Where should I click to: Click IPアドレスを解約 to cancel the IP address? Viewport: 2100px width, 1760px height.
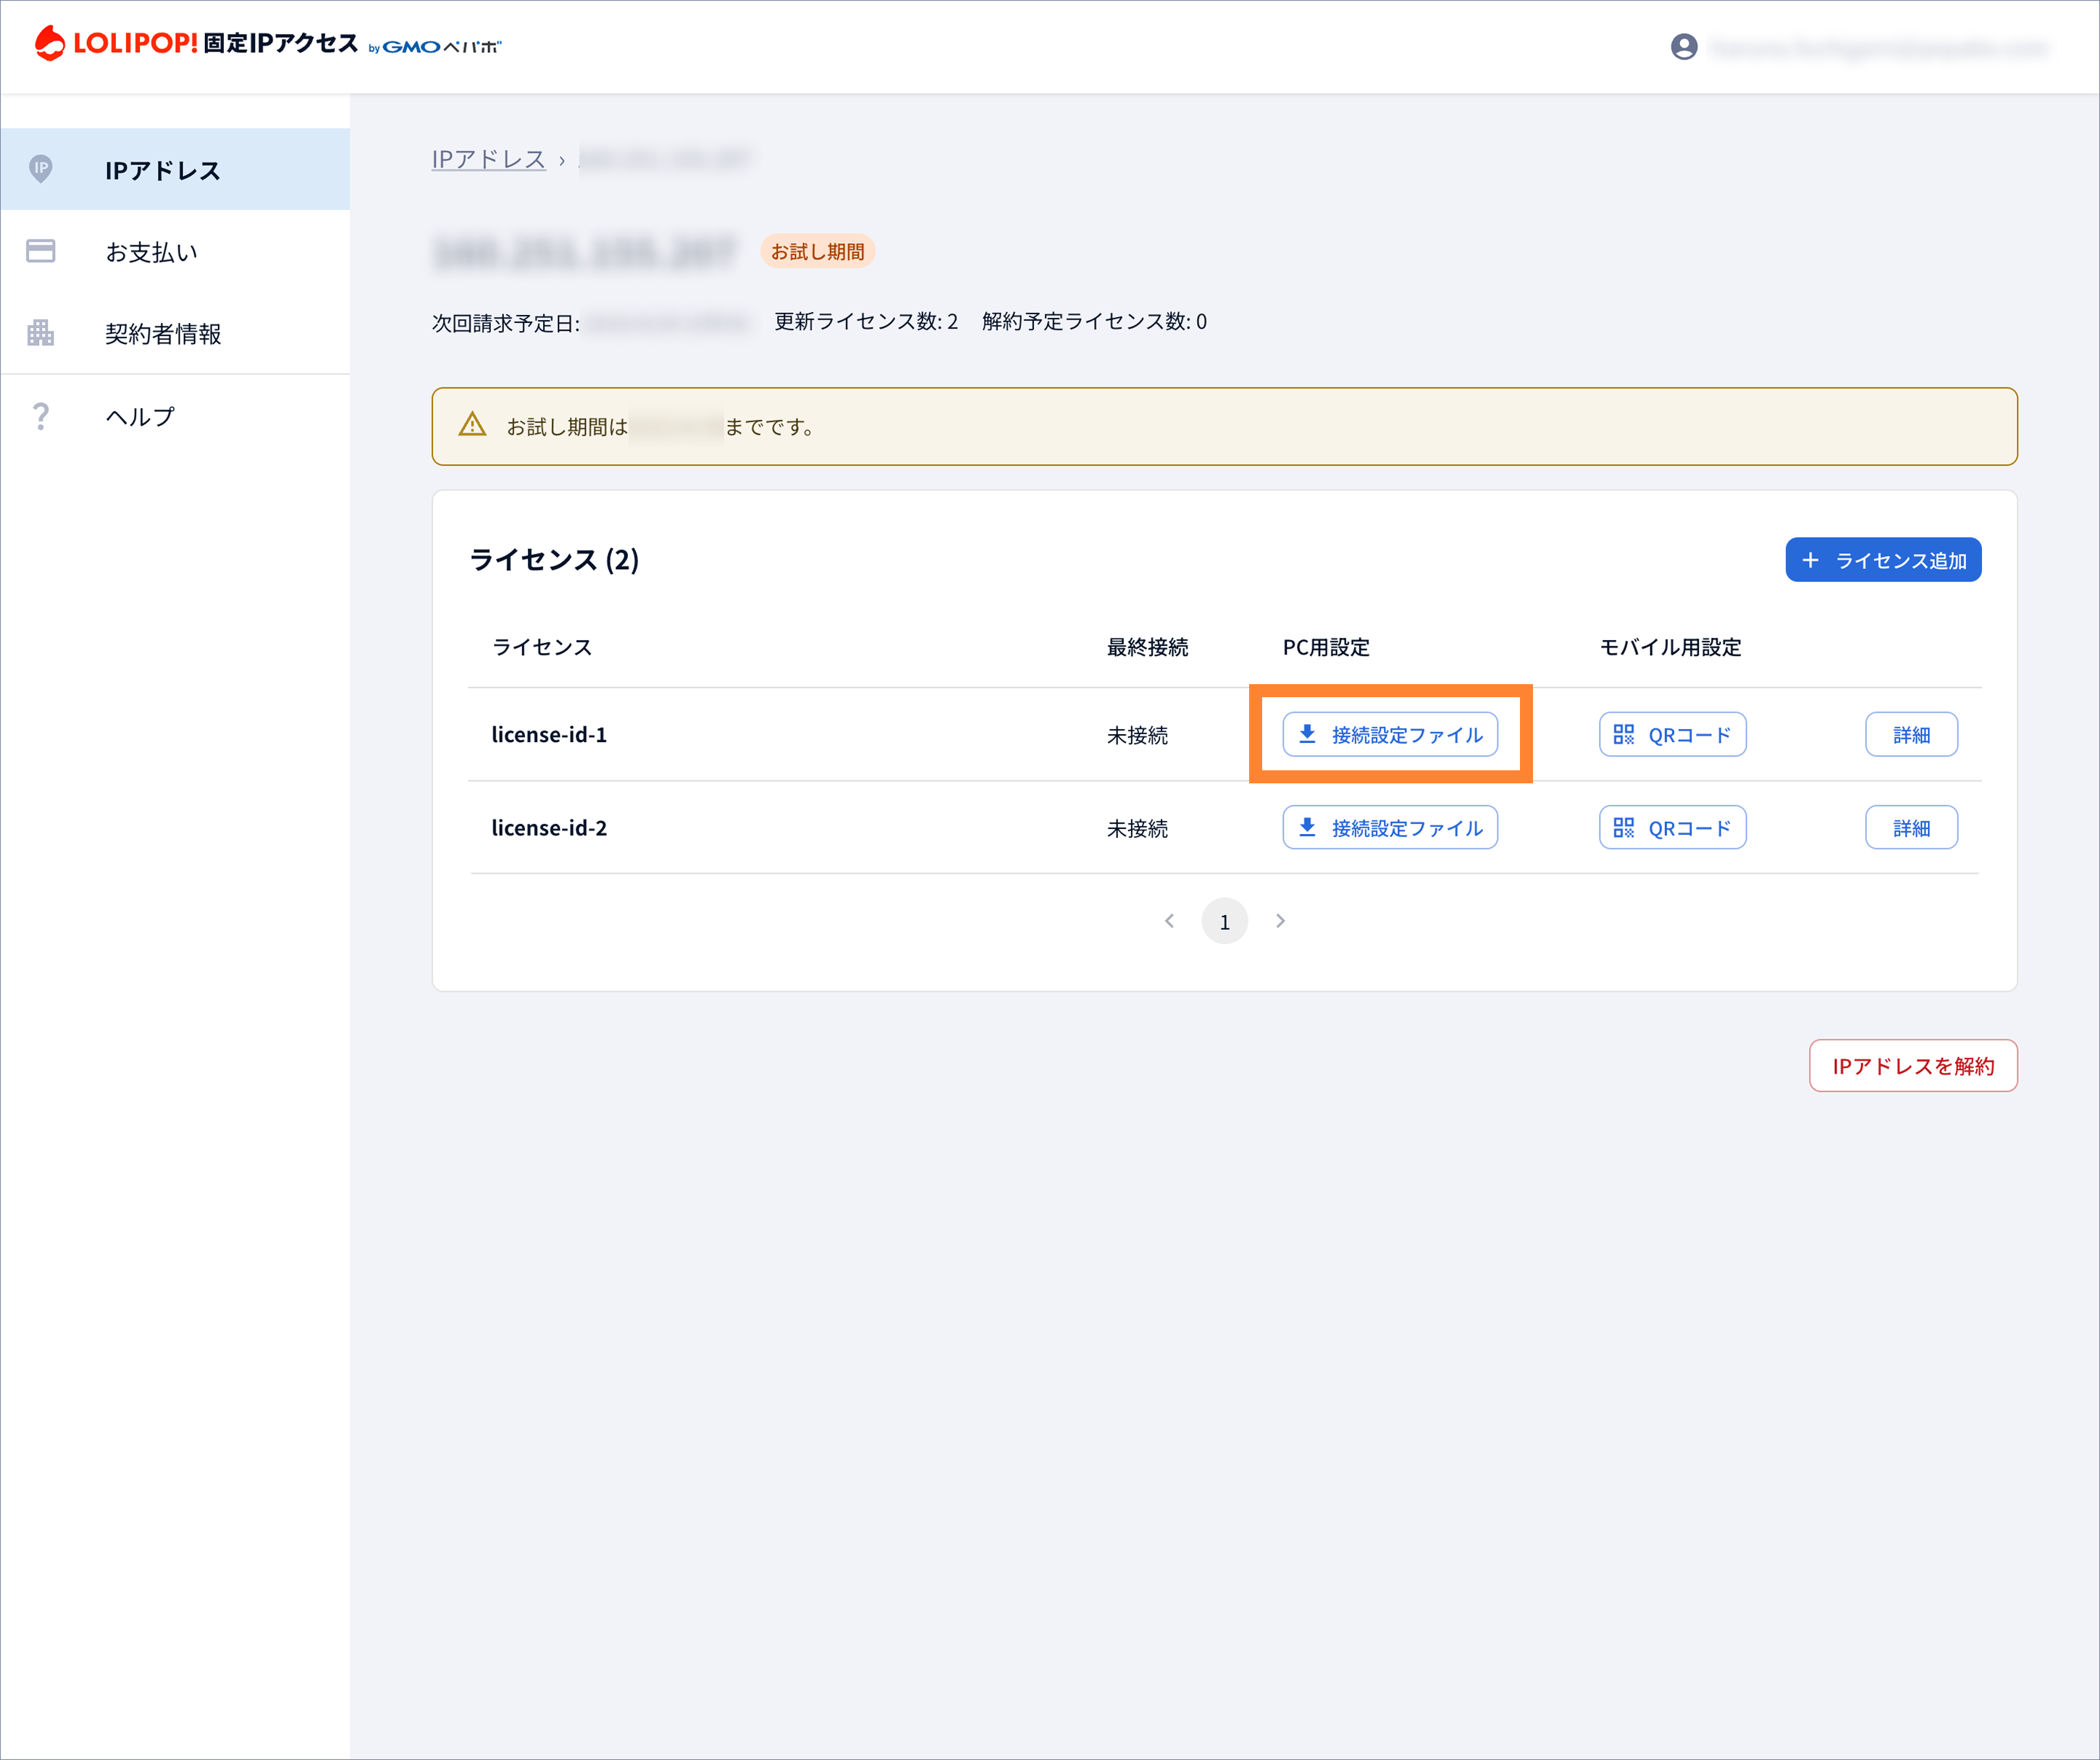coord(1913,1066)
